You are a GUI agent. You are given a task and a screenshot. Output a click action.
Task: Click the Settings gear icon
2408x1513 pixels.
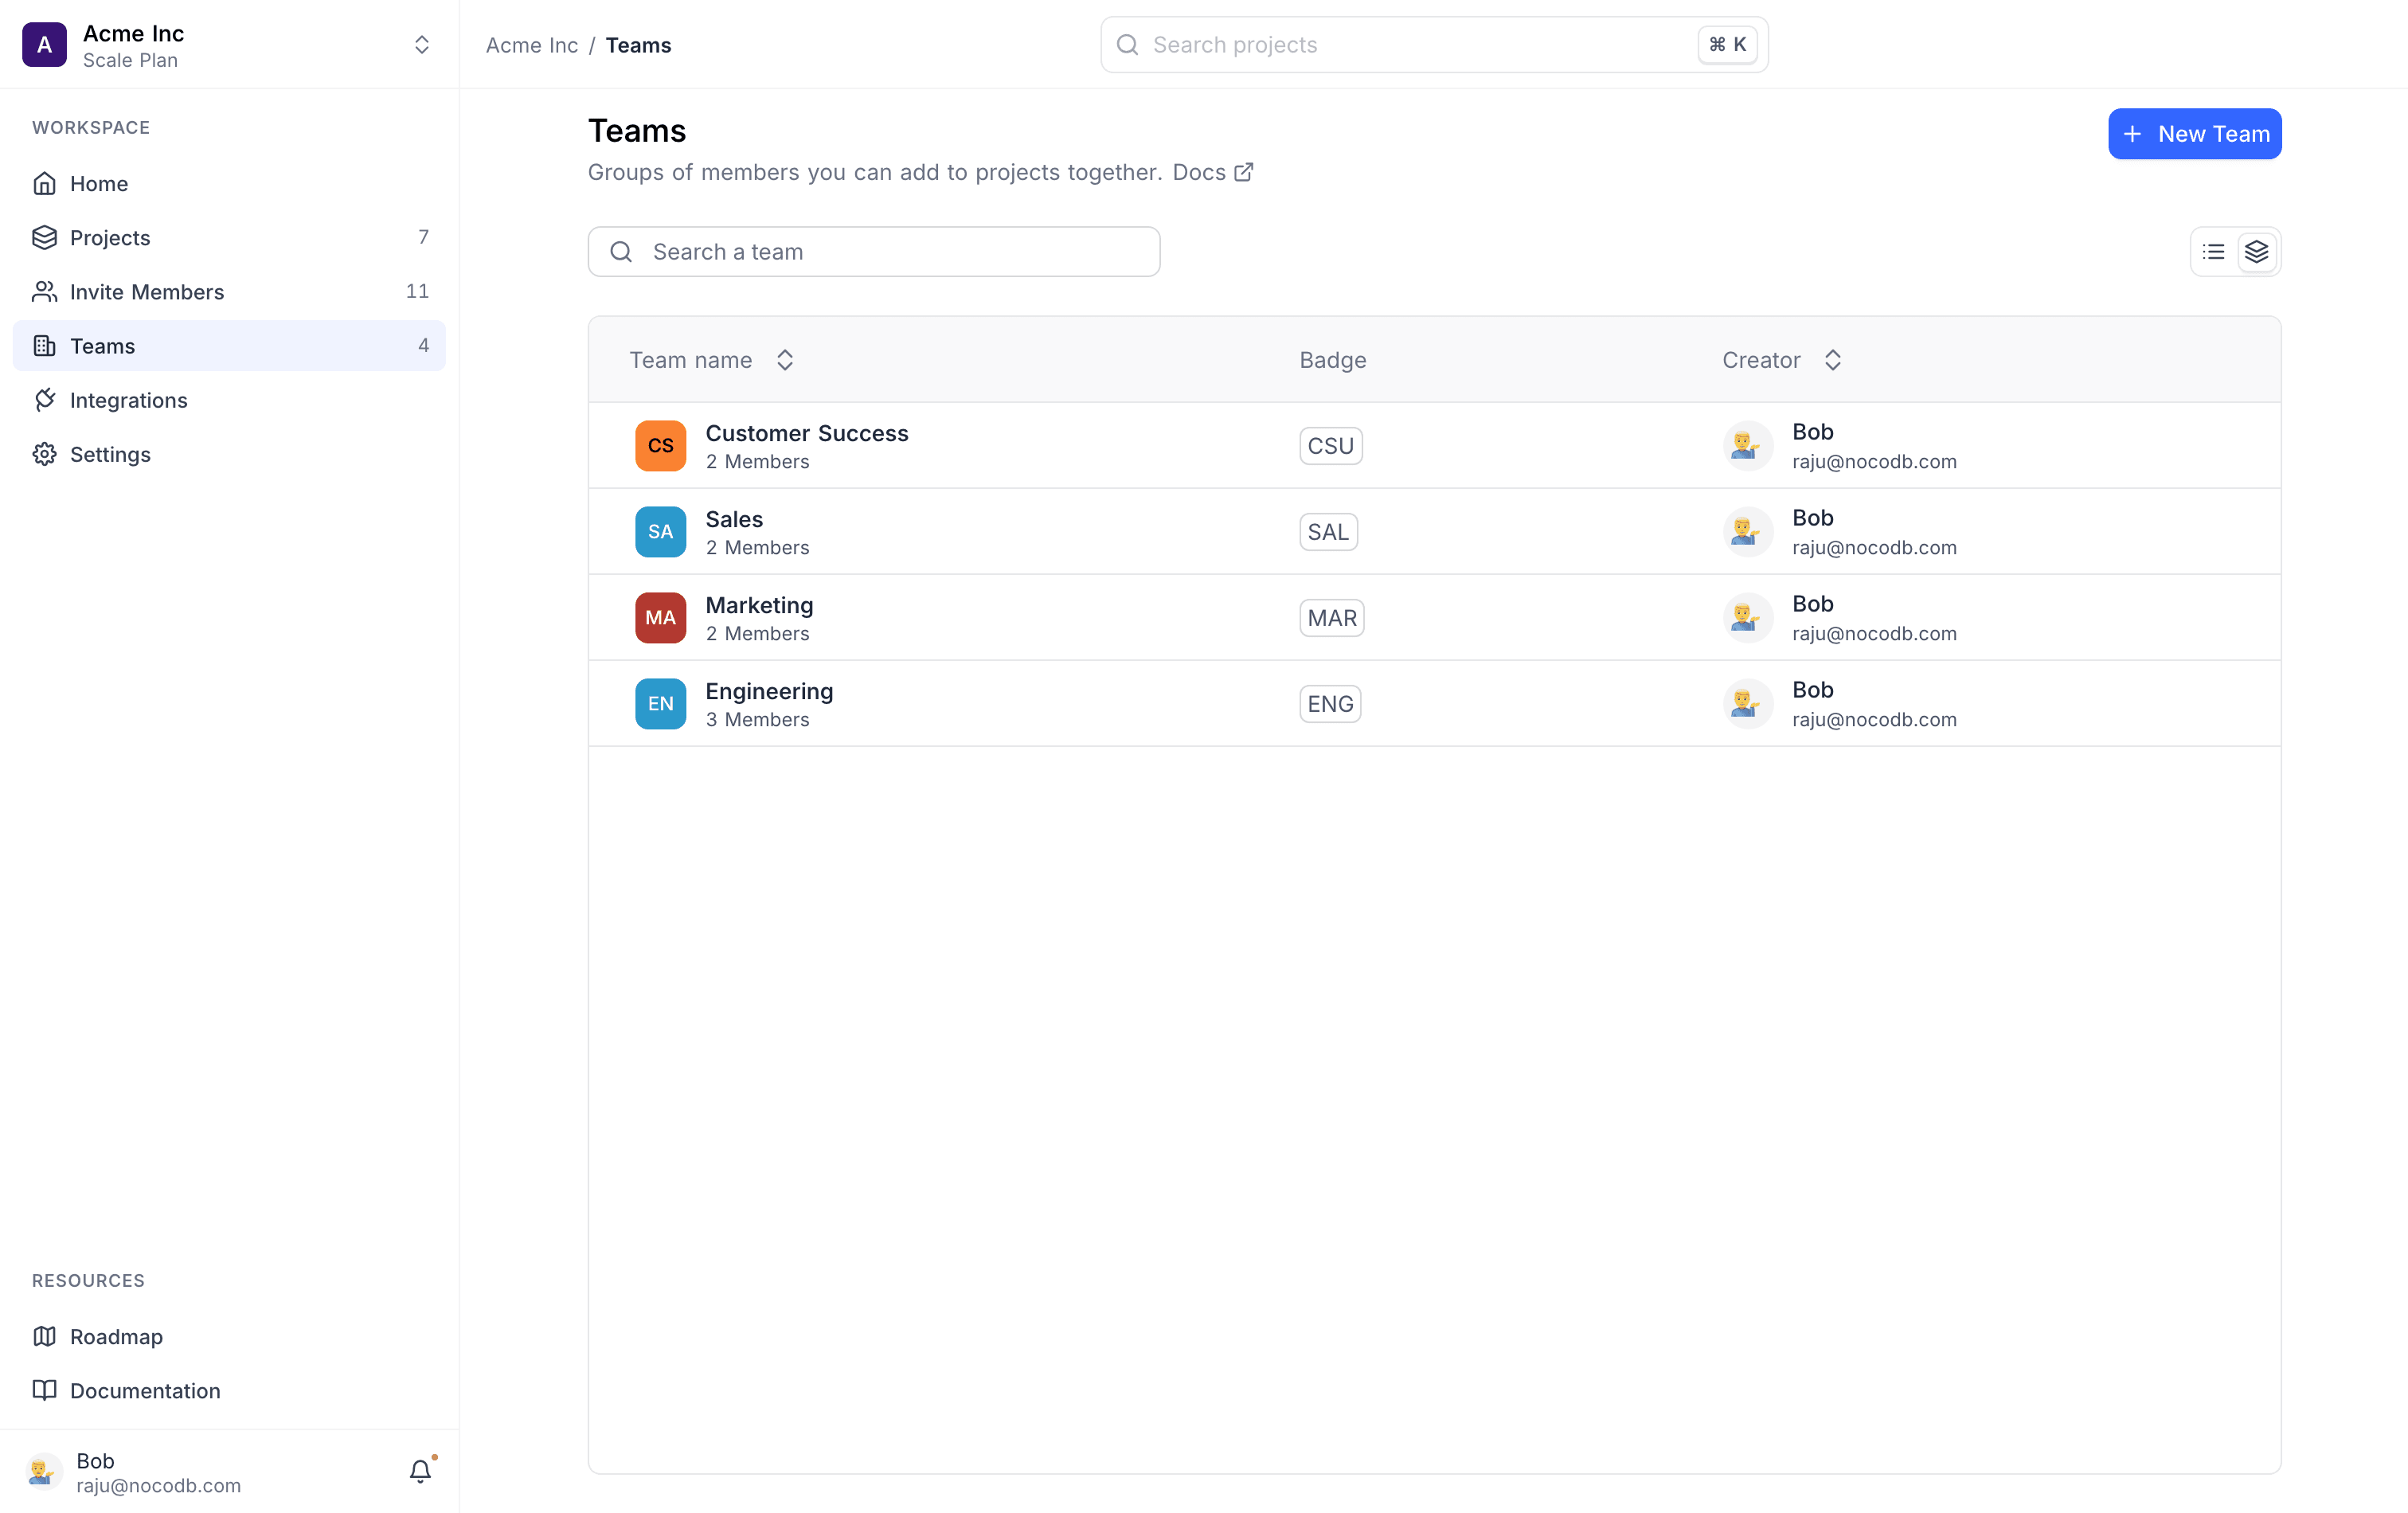pos(44,453)
